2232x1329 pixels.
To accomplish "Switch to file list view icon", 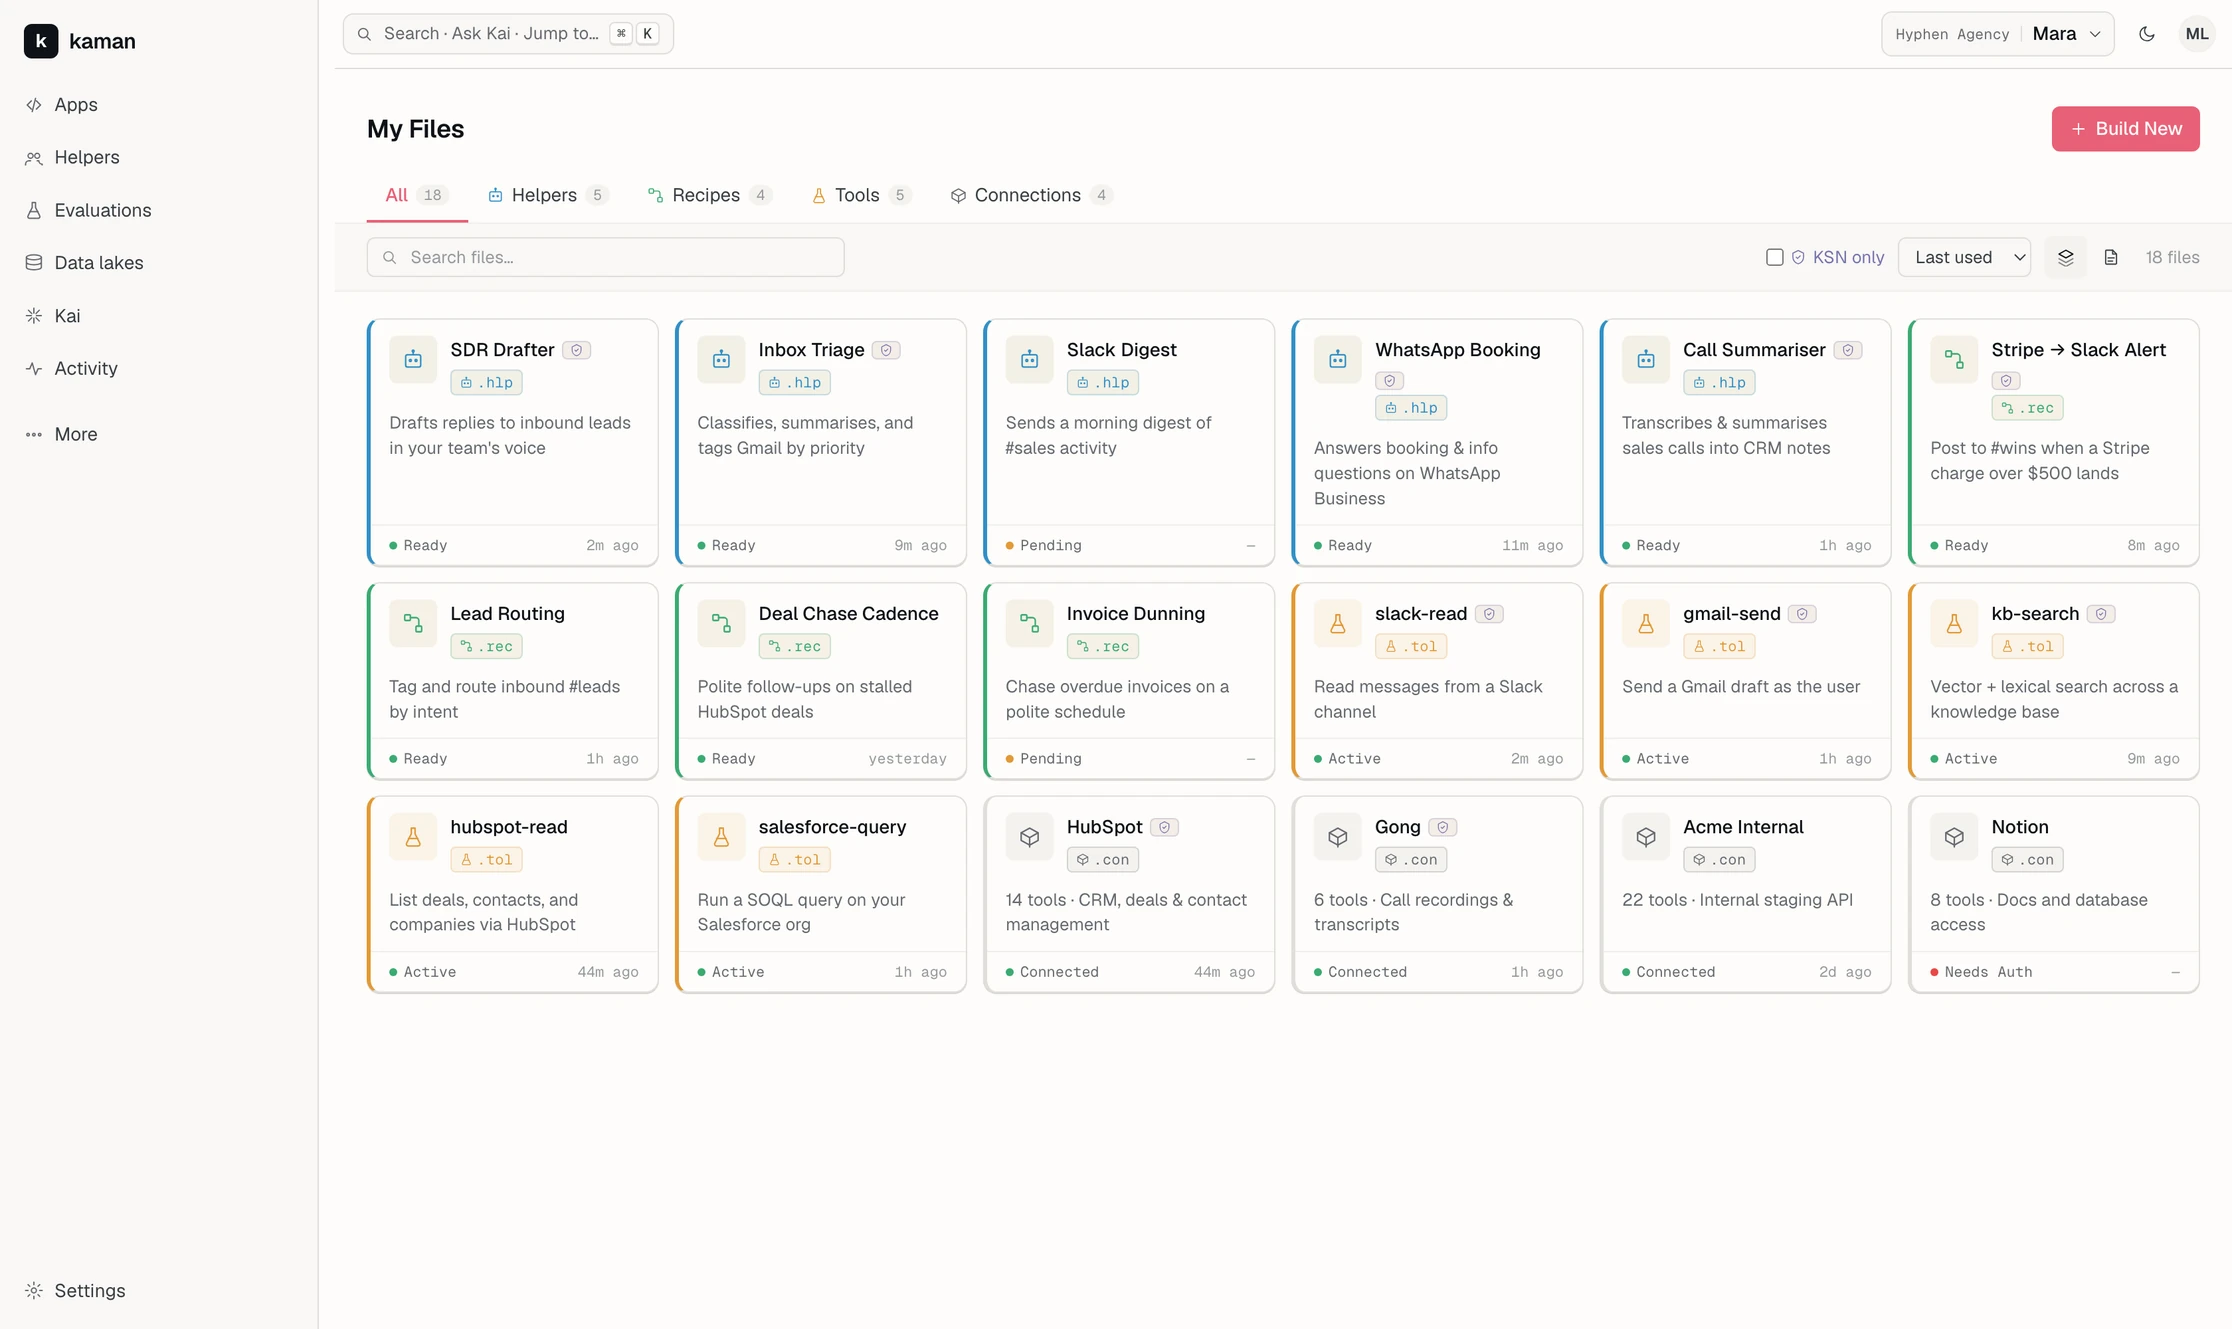I will coord(2111,257).
